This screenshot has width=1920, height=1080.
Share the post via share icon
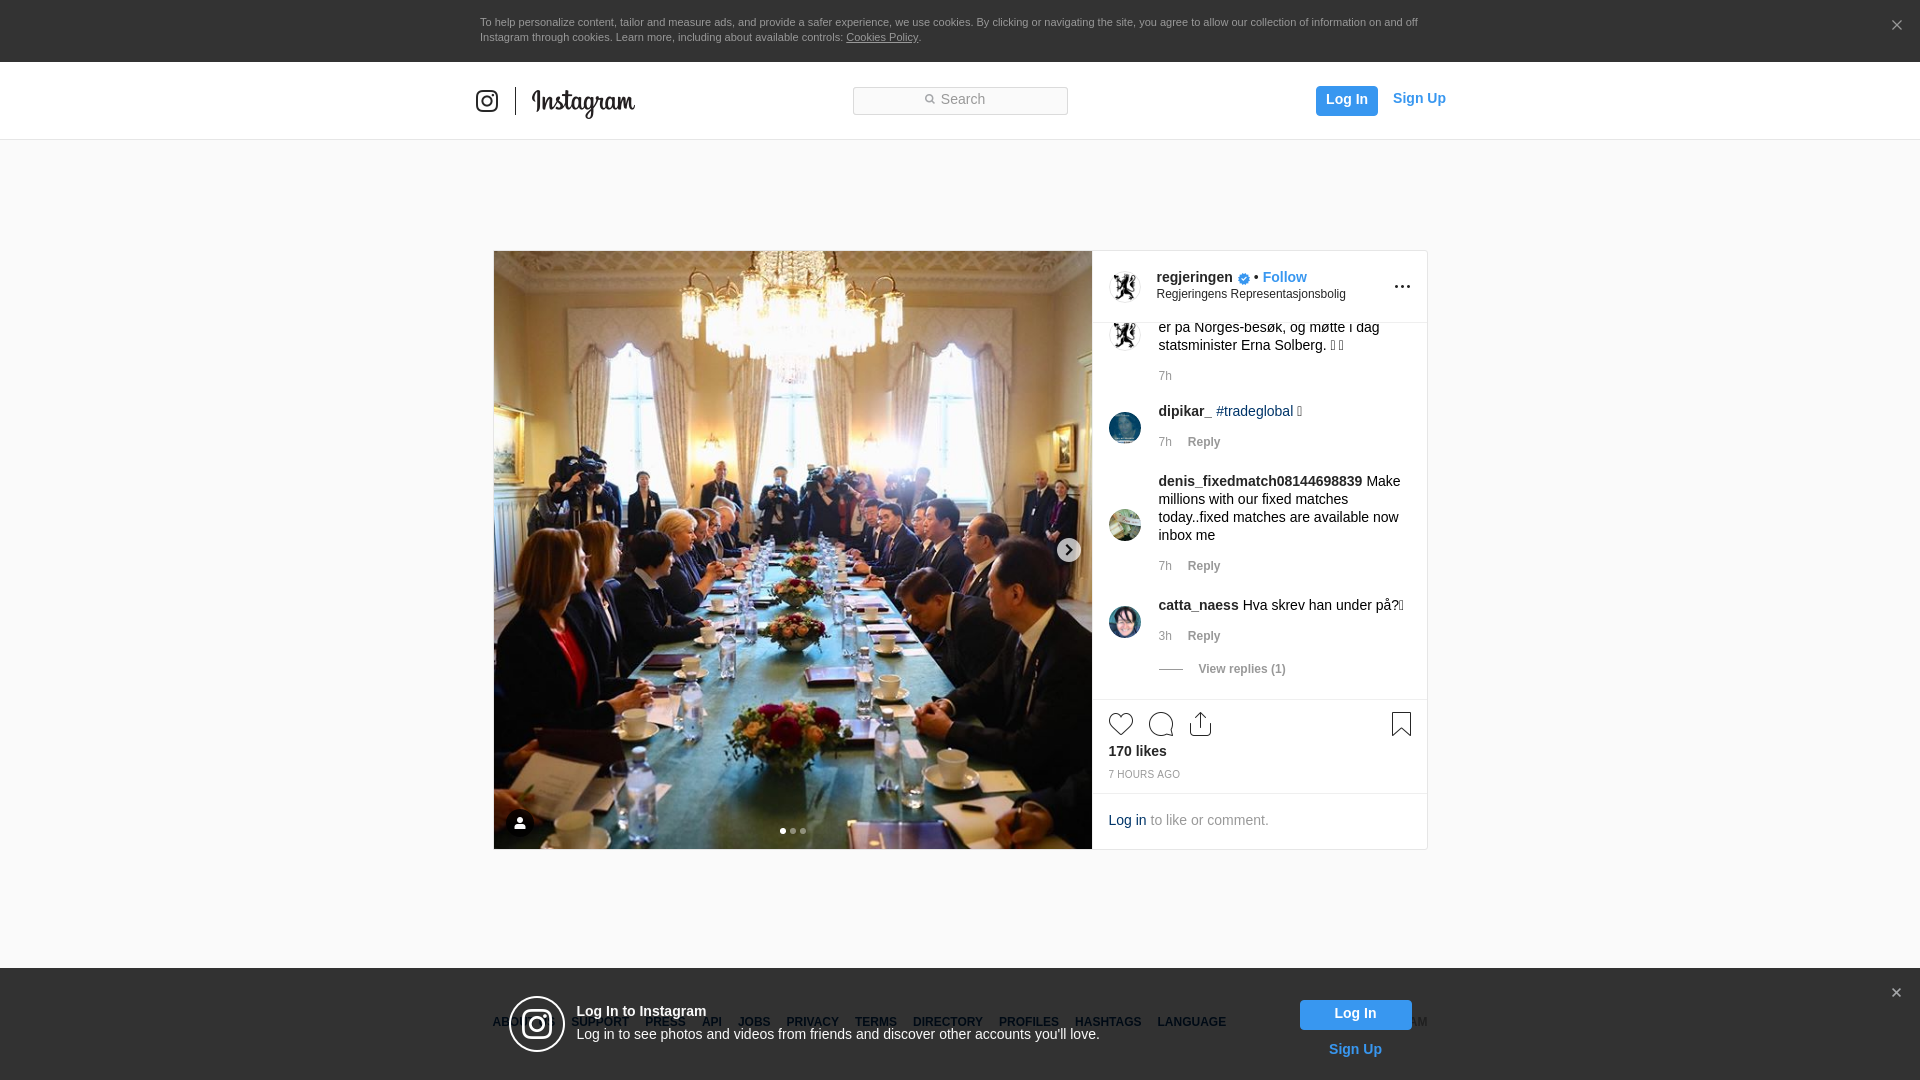click(x=1201, y=724)
